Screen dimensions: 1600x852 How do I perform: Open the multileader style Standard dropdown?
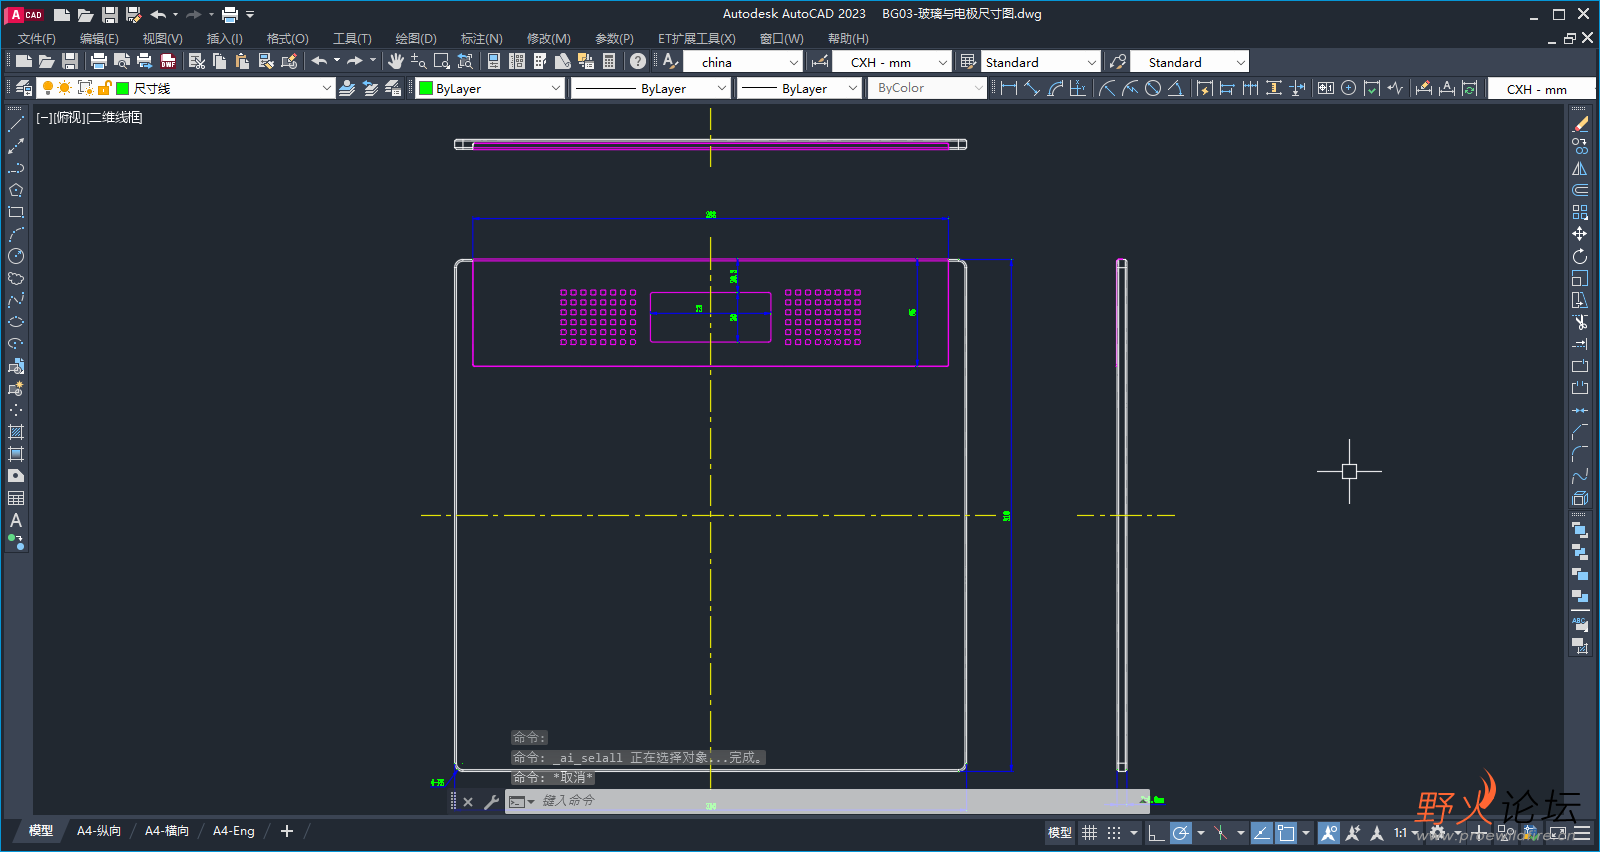coord(1240,62)
